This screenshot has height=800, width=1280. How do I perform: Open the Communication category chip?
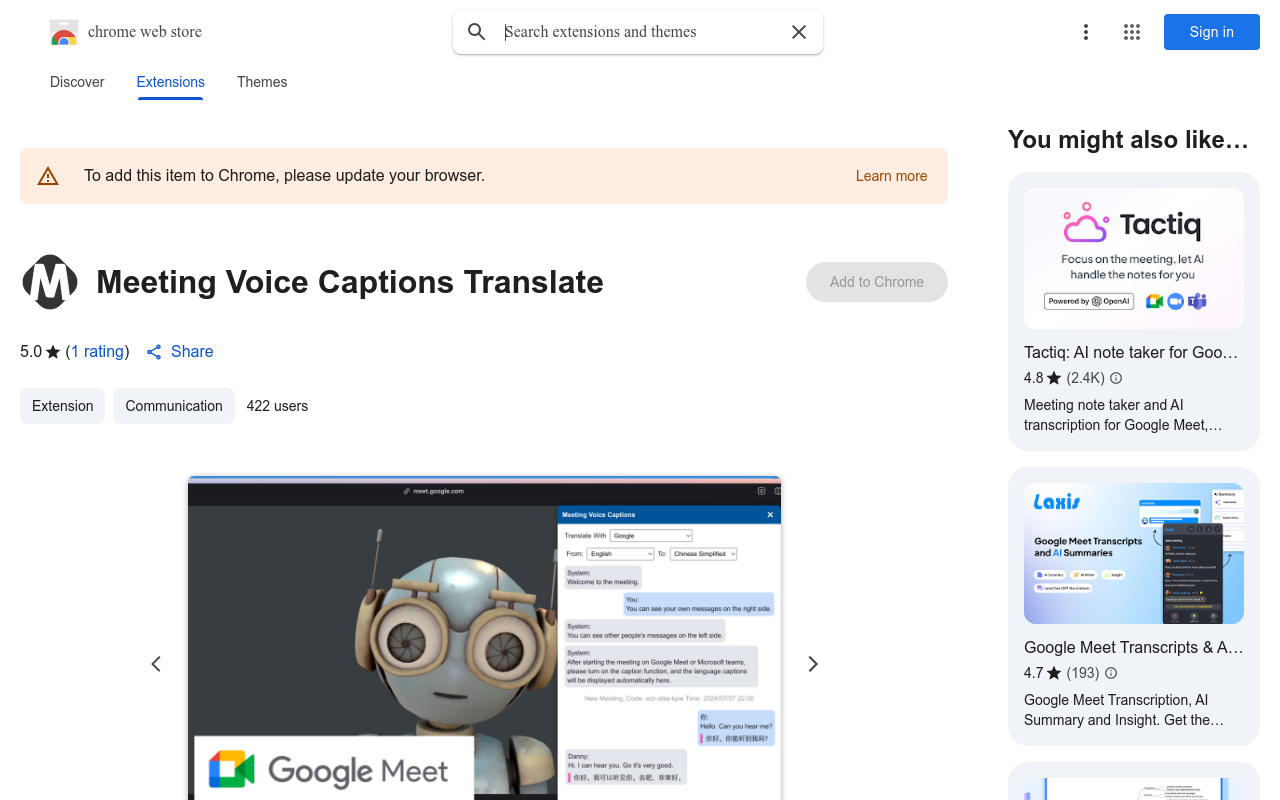point(174,406)
